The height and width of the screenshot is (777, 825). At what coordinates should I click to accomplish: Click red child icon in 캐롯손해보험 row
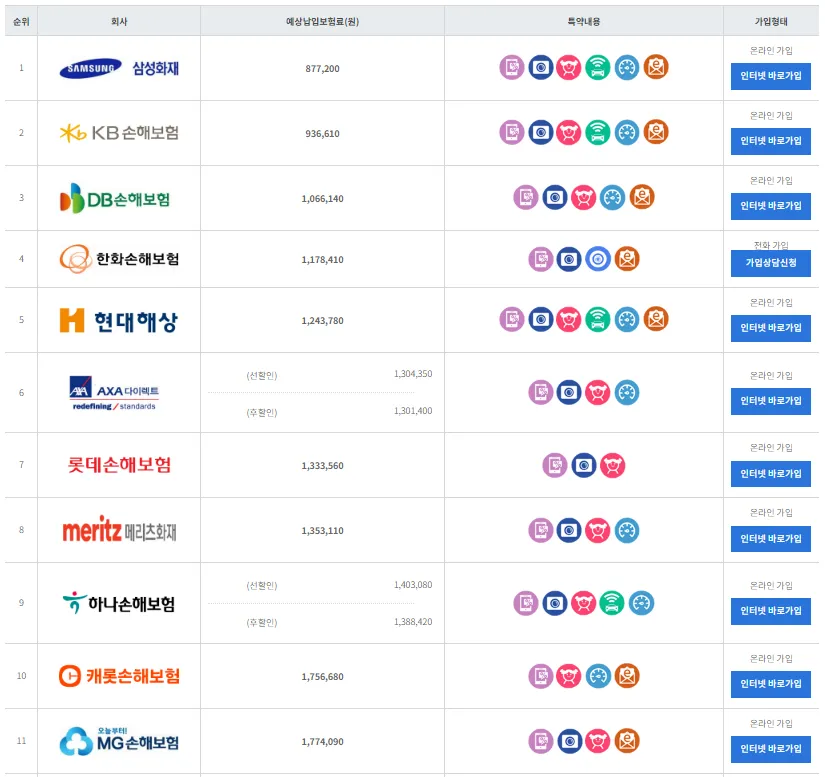pos(569,676)
